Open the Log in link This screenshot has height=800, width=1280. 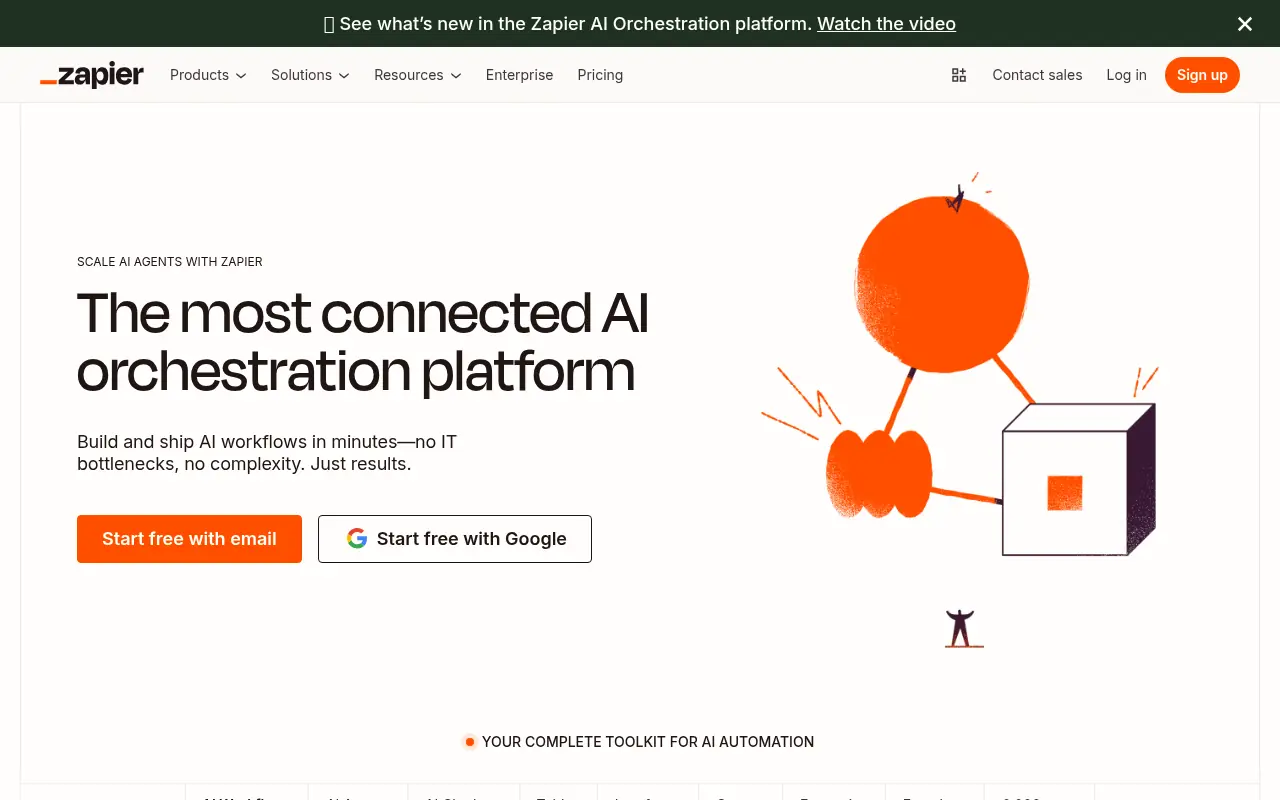click(x=1126, y=75)
